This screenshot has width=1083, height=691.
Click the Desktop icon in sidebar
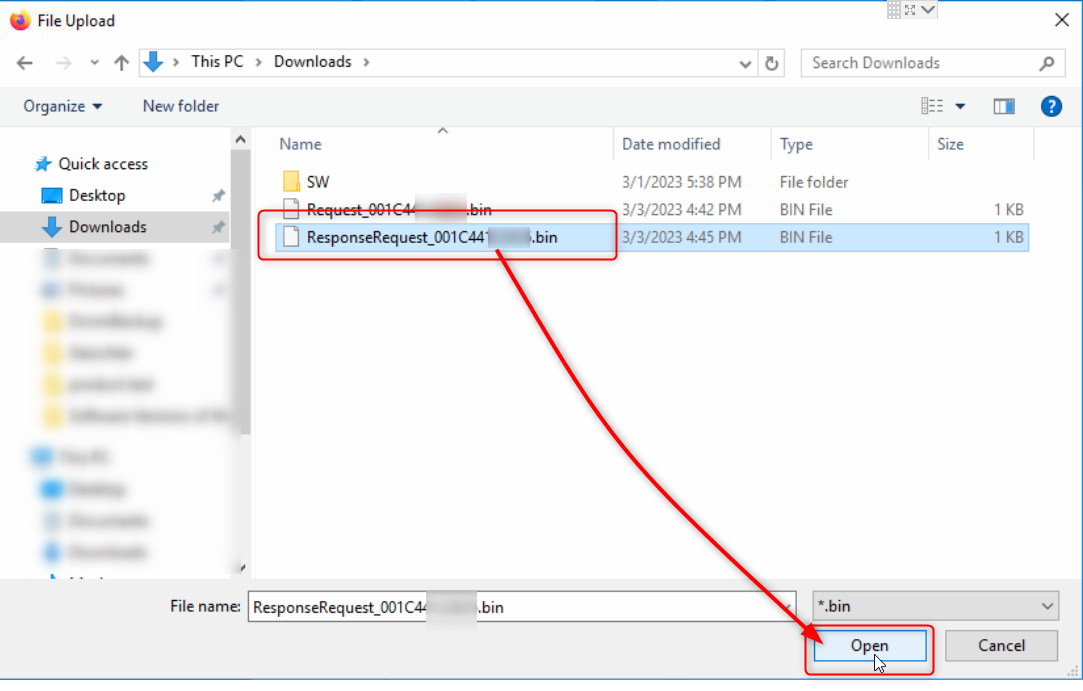[x=52, y=196]
